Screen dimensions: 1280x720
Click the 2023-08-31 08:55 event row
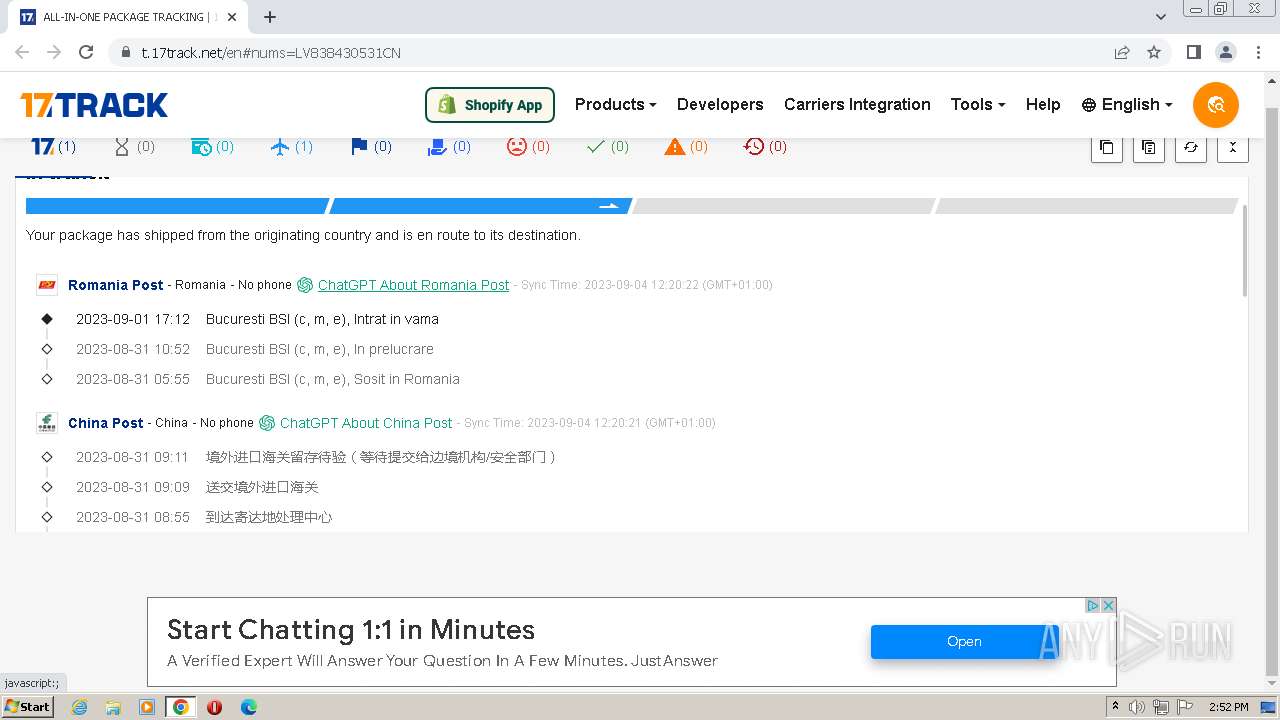[x=187, y=517]
